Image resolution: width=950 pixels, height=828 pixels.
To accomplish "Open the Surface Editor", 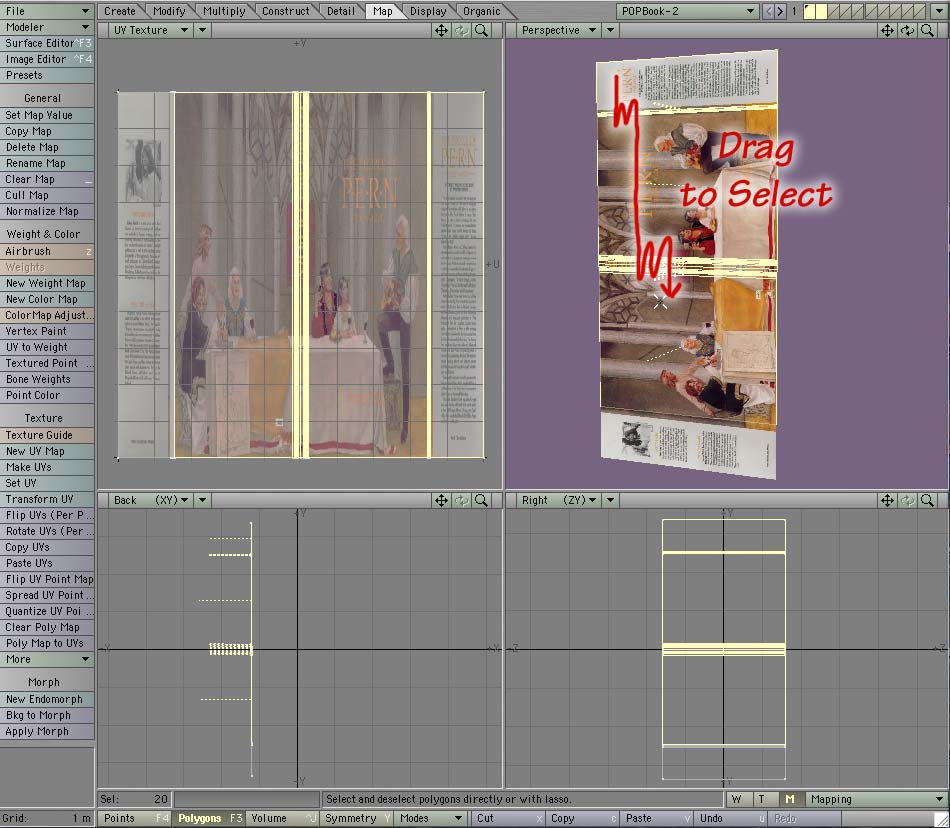I will click(47, 43).
